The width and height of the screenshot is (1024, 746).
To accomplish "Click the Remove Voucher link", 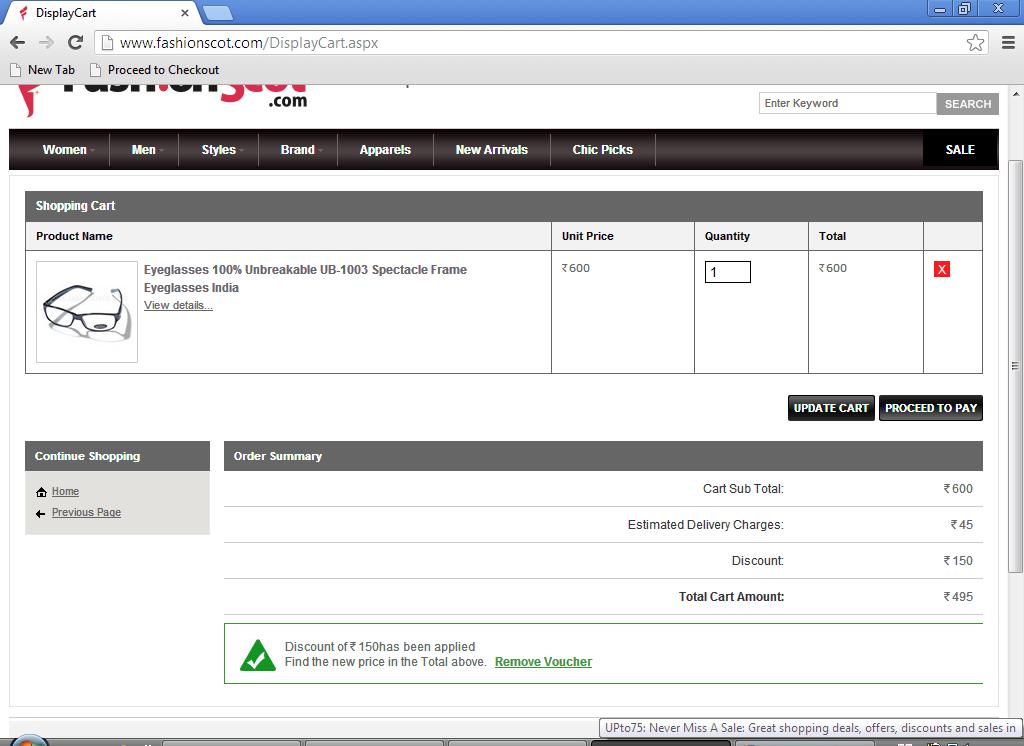I will 543,662.
